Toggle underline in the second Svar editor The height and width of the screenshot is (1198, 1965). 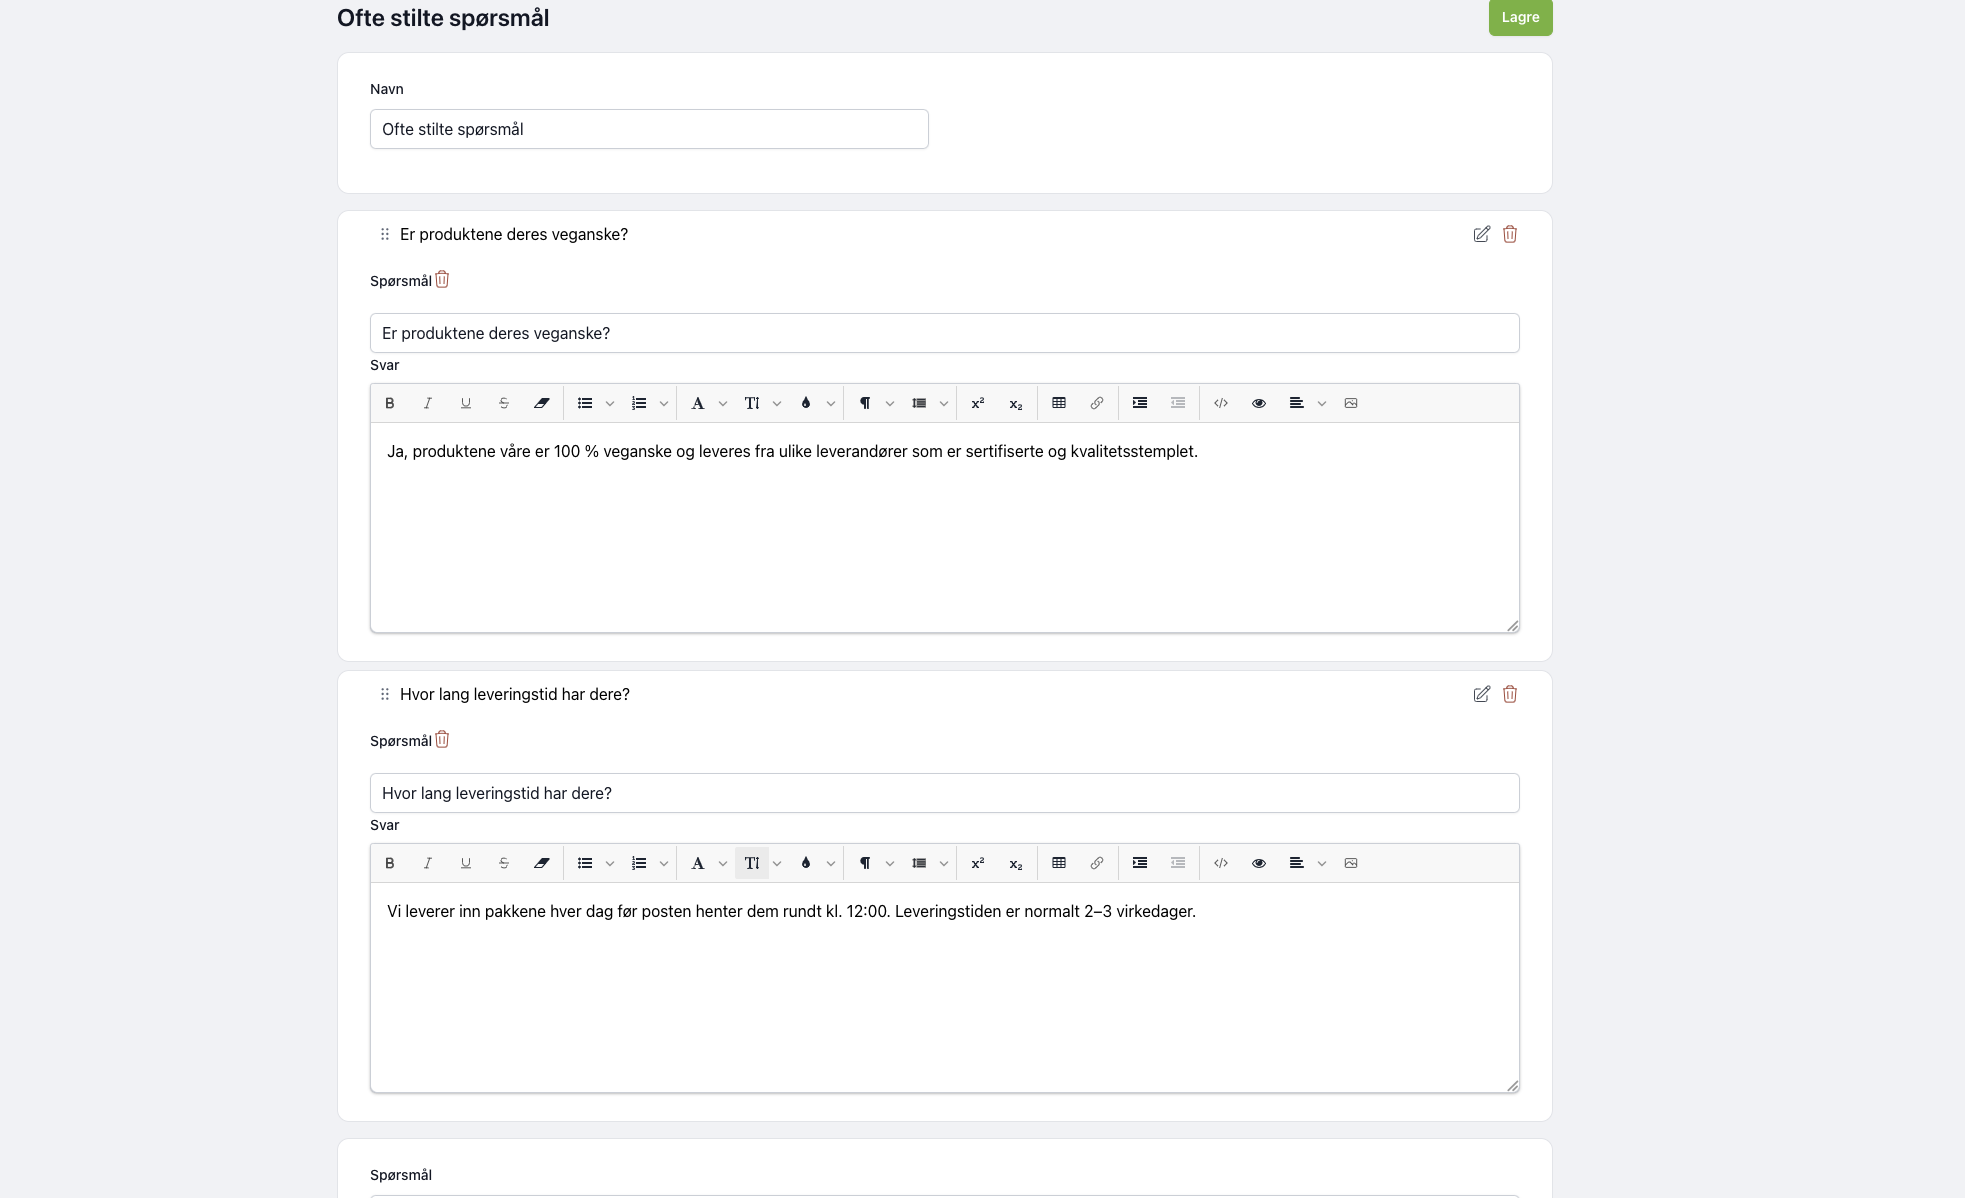[466, 863]
